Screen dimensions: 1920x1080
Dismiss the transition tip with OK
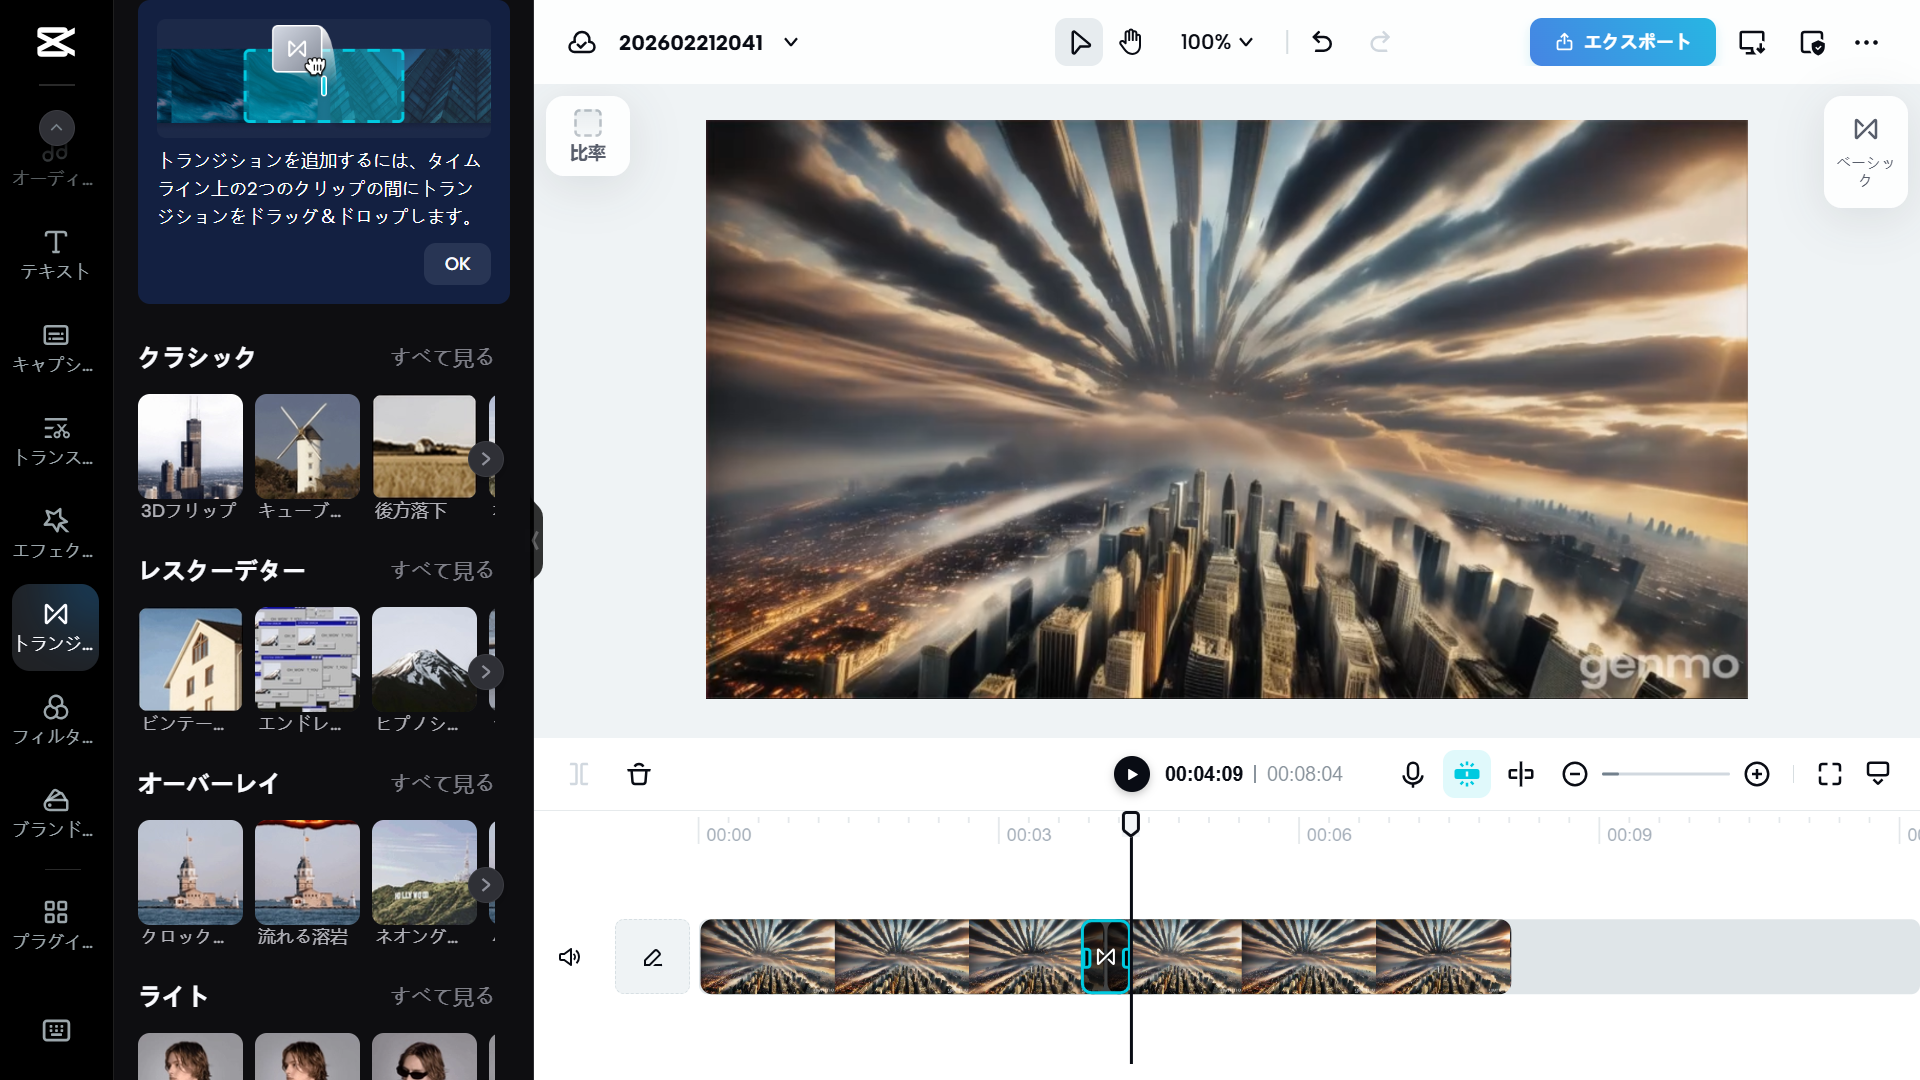point(457,264)
